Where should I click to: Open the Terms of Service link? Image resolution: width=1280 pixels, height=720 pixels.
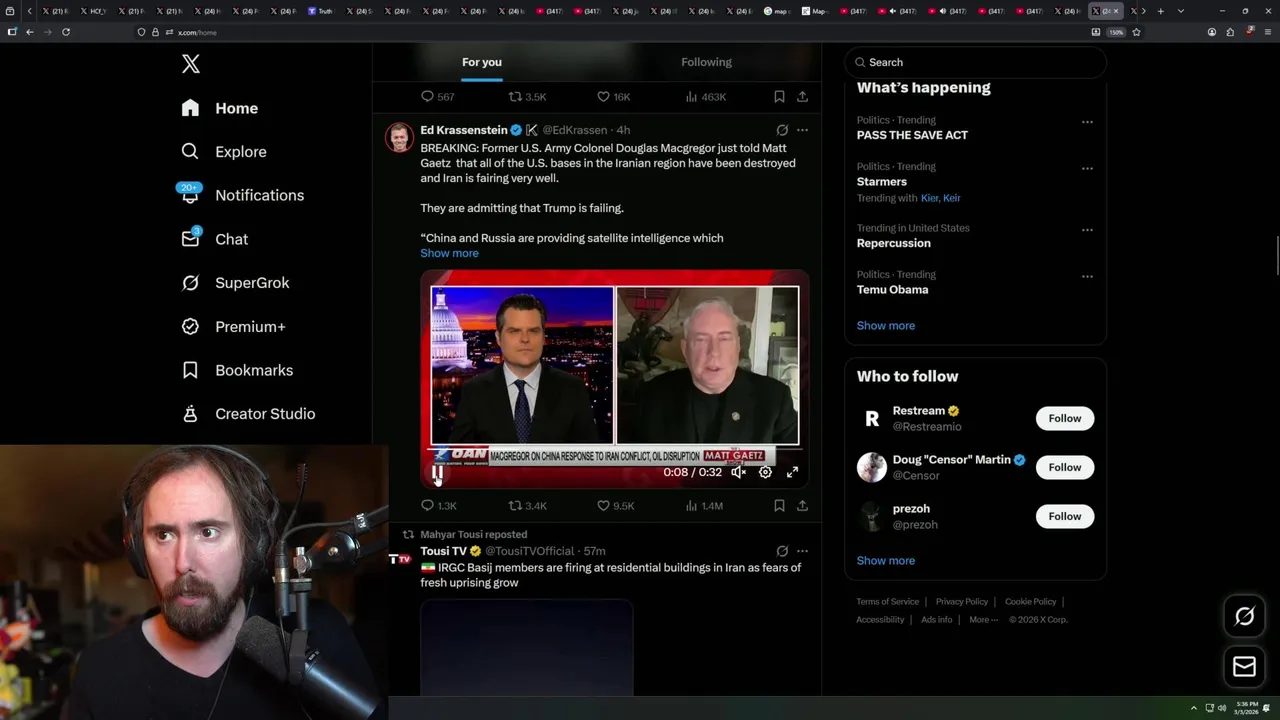coord(887,602)
